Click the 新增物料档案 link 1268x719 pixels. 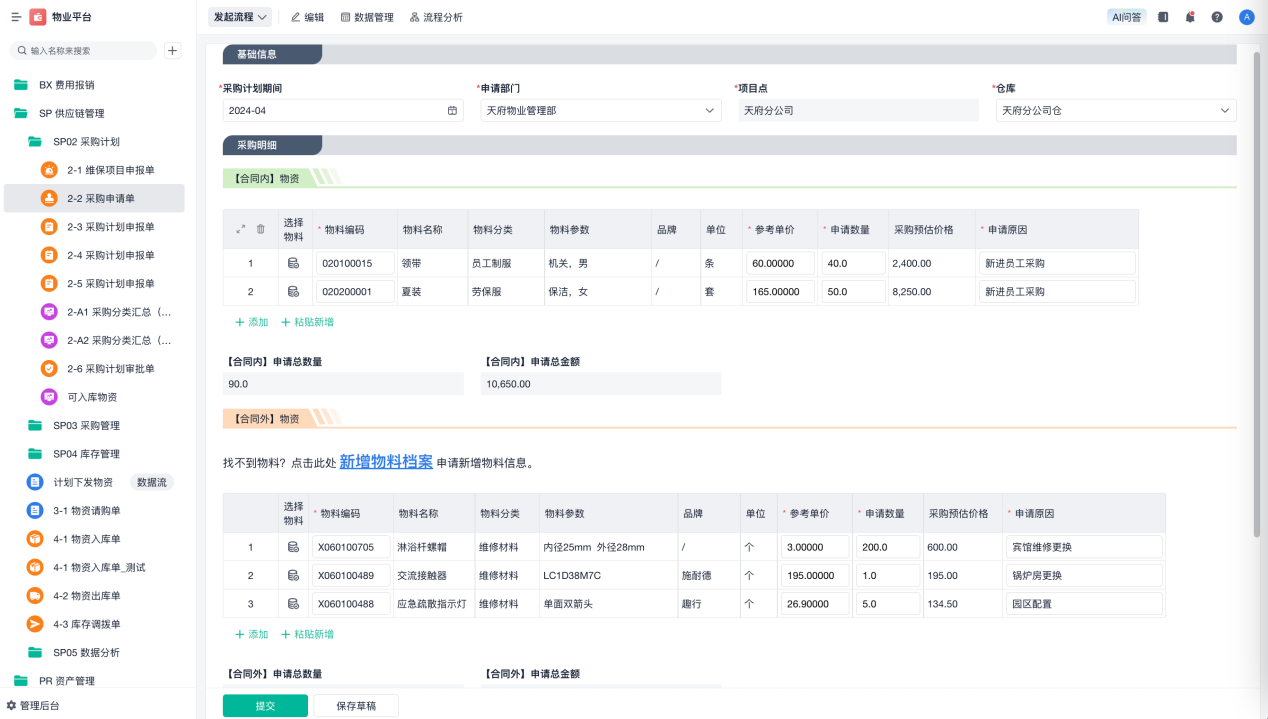point(386,461)
